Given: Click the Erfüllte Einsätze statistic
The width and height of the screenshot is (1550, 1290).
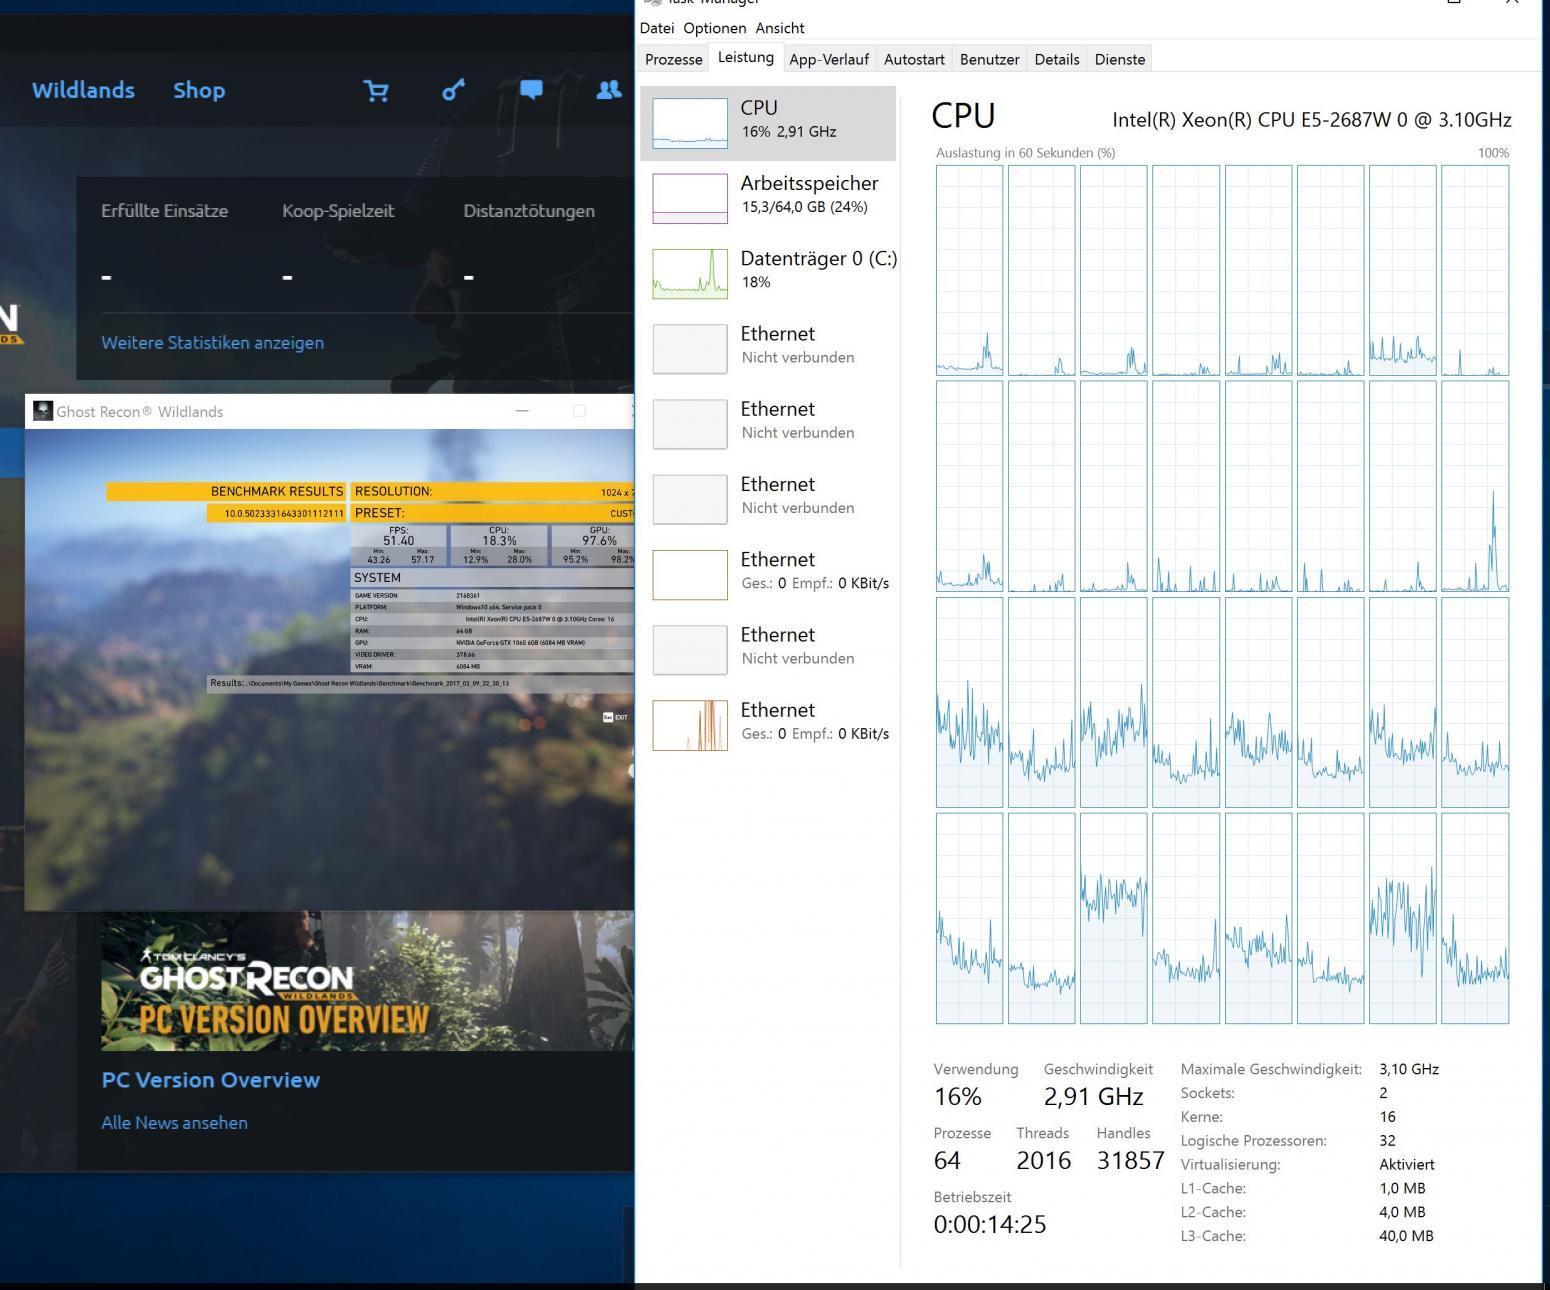Looking at the screenshot, I should coord(164,211).
